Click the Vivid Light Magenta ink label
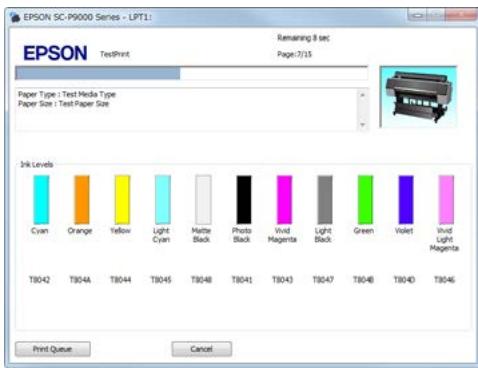Screen dimensions: 478x368 (445, 239)
